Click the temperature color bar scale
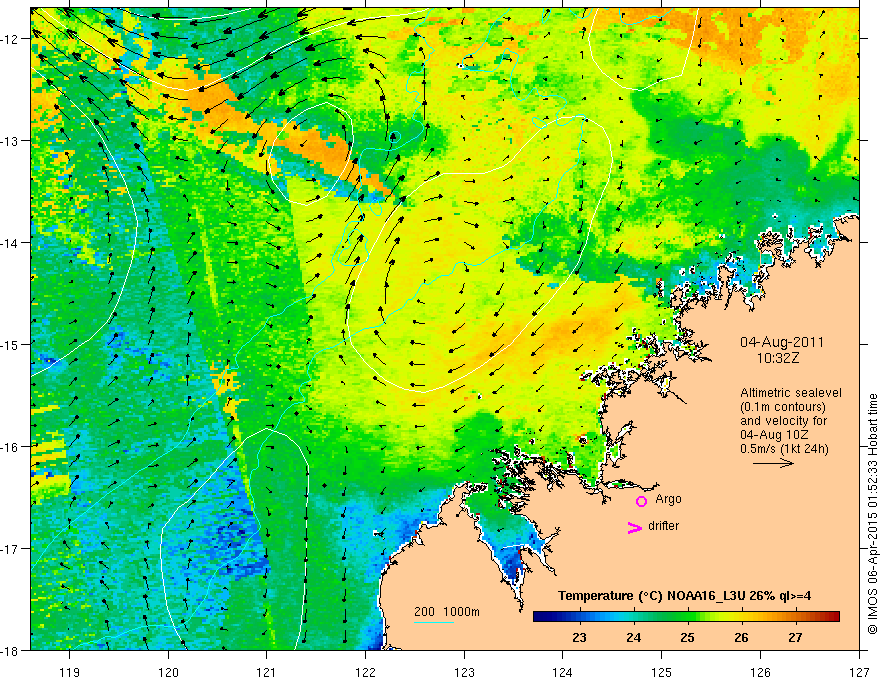This screenshot has width=880, height=680. pyautogui.click(x=686, y=617)
